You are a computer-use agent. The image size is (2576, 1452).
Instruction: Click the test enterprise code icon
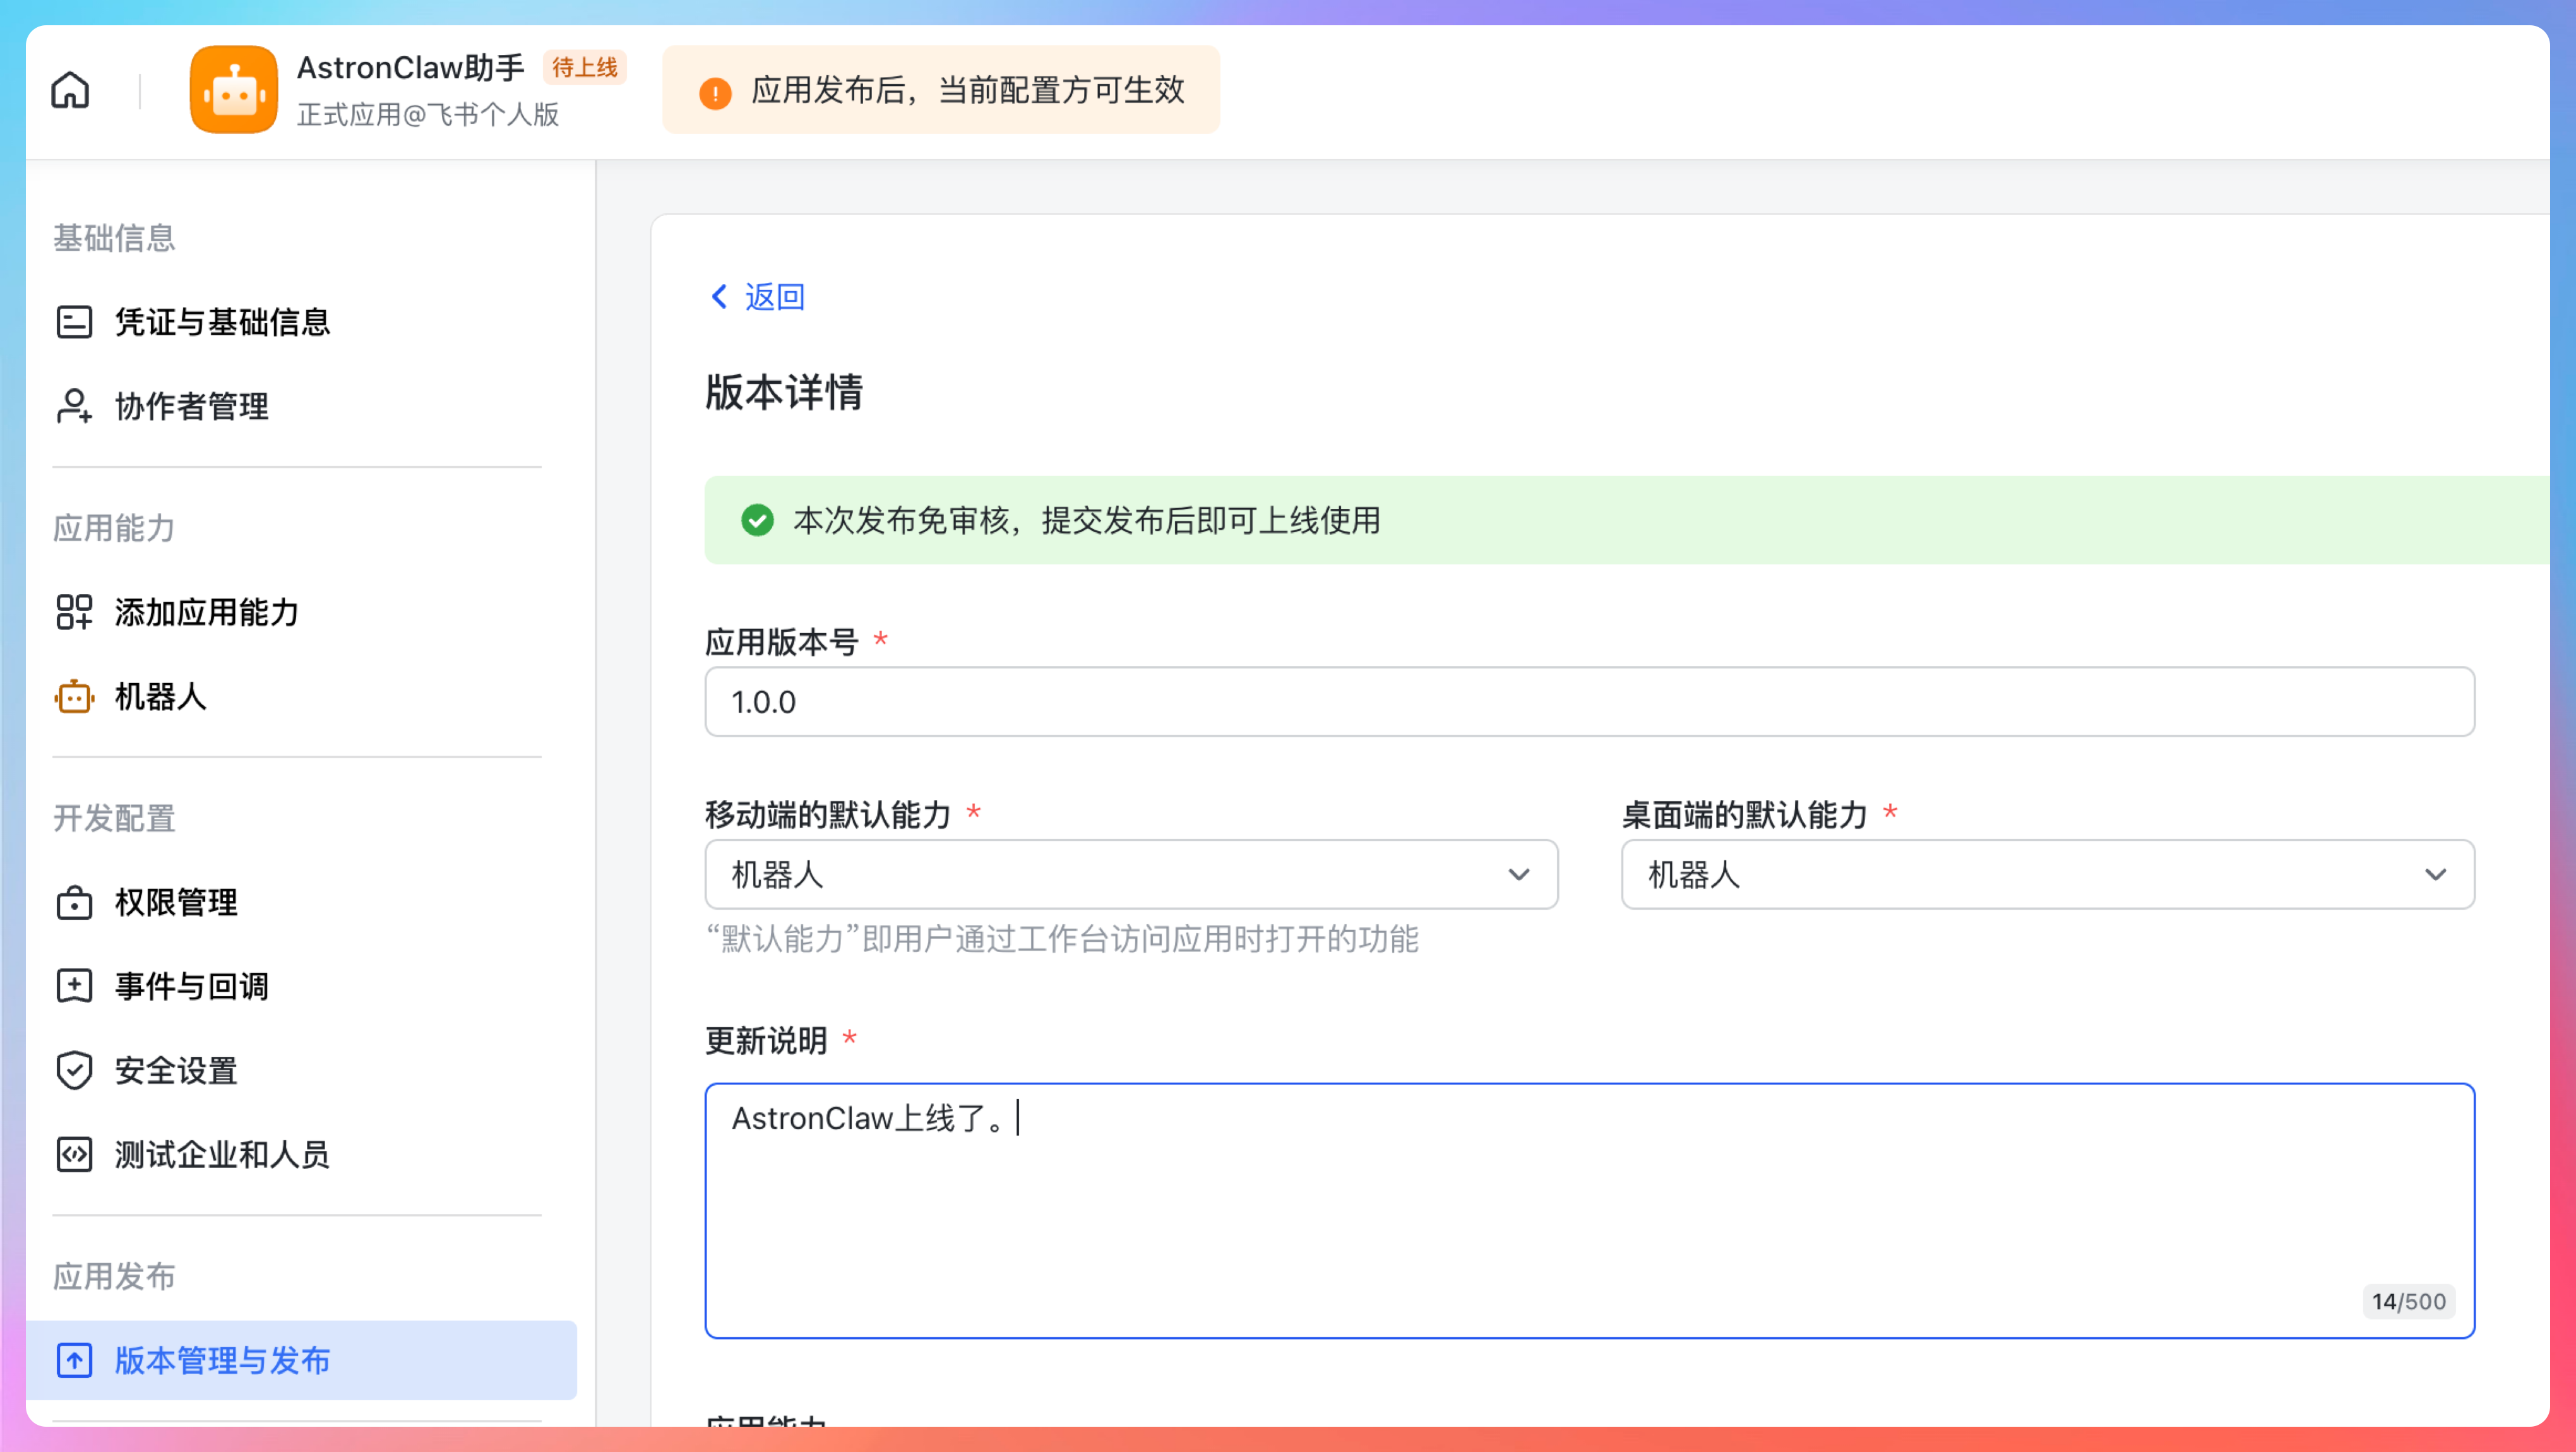[x=74, y=1154]
